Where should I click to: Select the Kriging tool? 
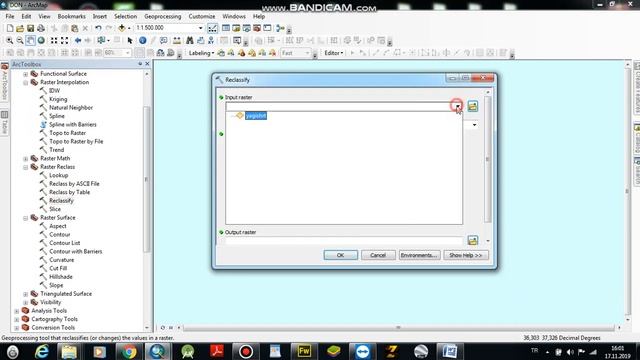(58, 99)
